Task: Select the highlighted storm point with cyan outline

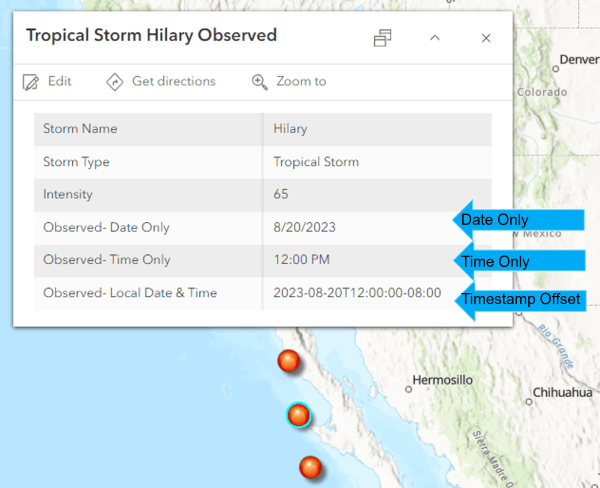Action: point(299,415)
